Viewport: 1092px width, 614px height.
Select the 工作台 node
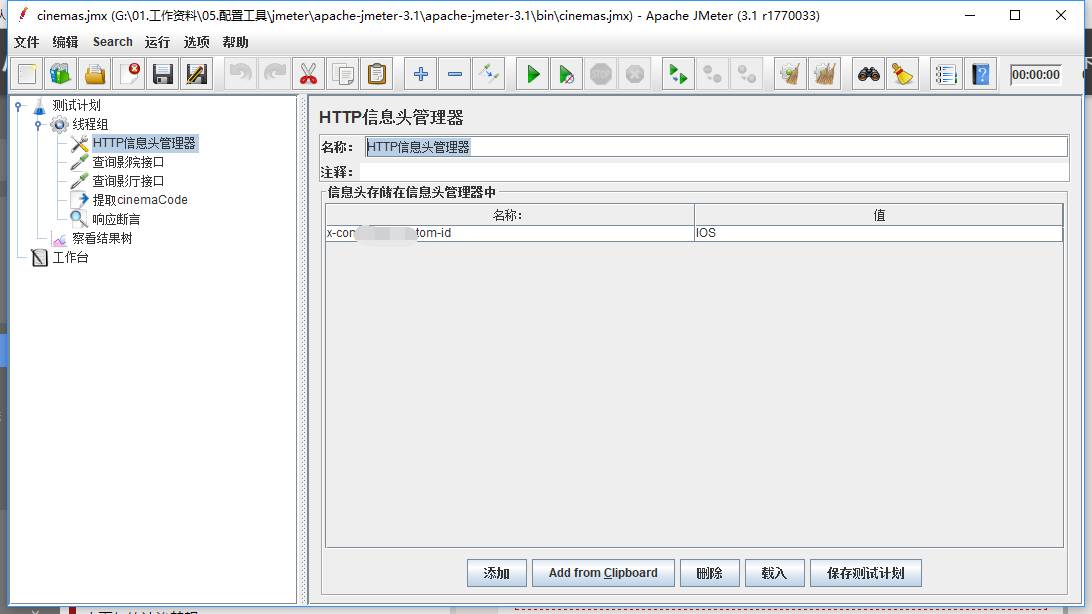[x=70, y=258]
